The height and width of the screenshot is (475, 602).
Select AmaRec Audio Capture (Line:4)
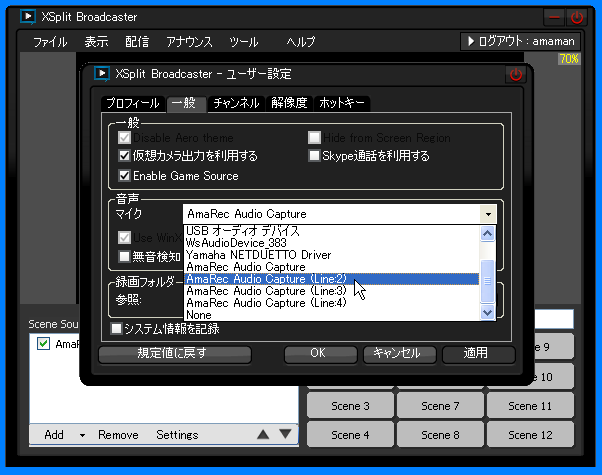(332, 303)
